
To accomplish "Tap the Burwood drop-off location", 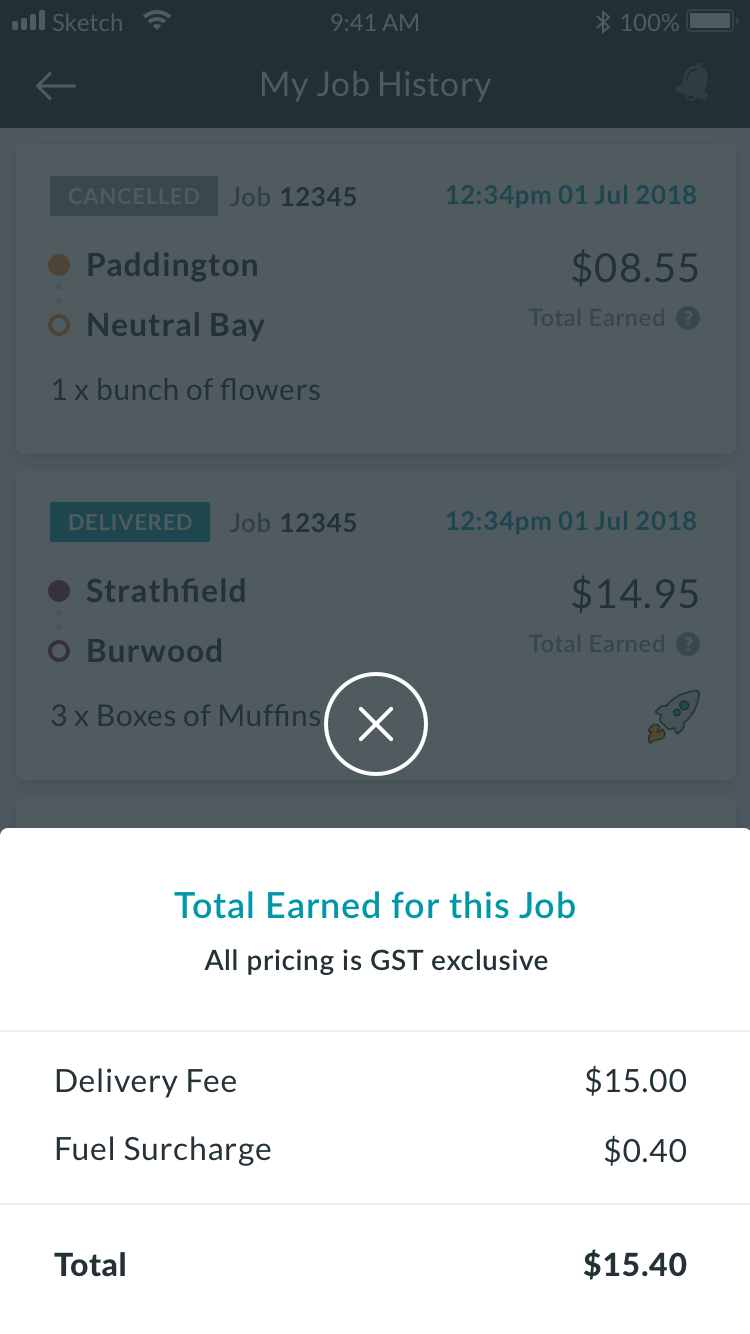I will [x=154, y=651].
